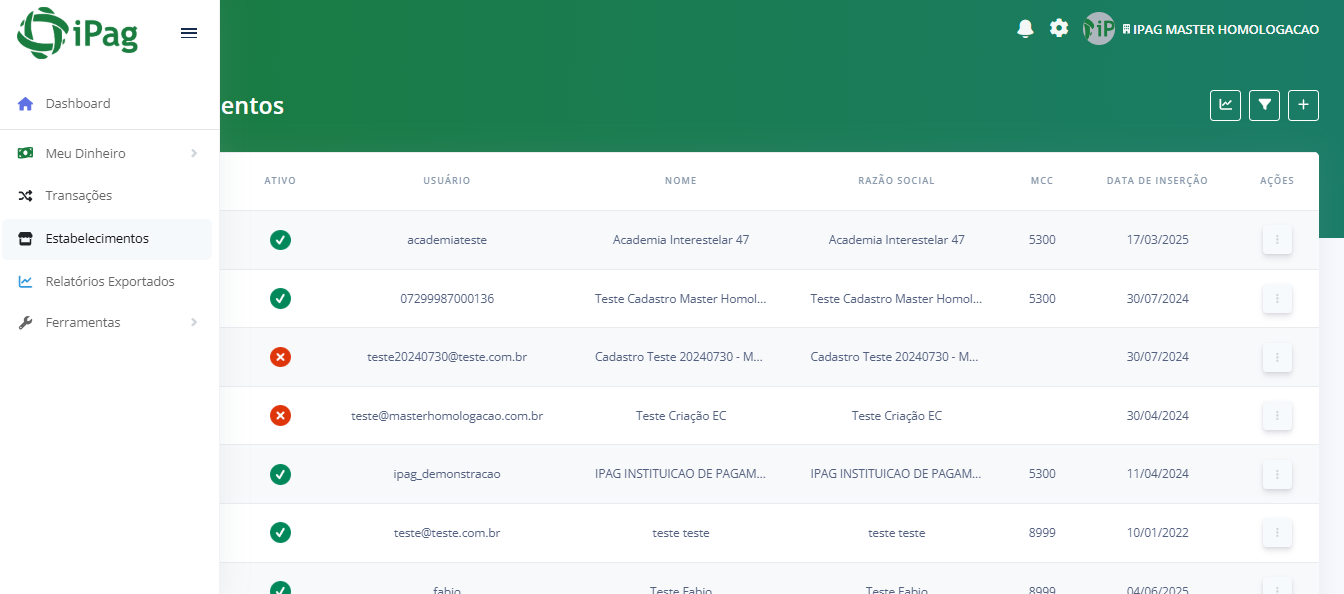Click user cell teste20240730@teste.com.br
Viewport: 1344px width, 594px height.
447,357
